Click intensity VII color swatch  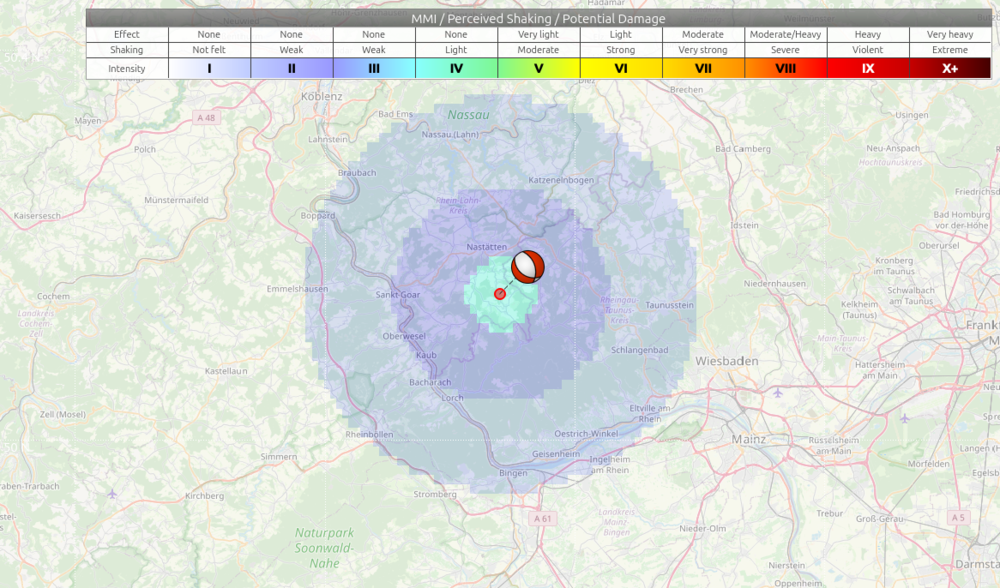703,68
